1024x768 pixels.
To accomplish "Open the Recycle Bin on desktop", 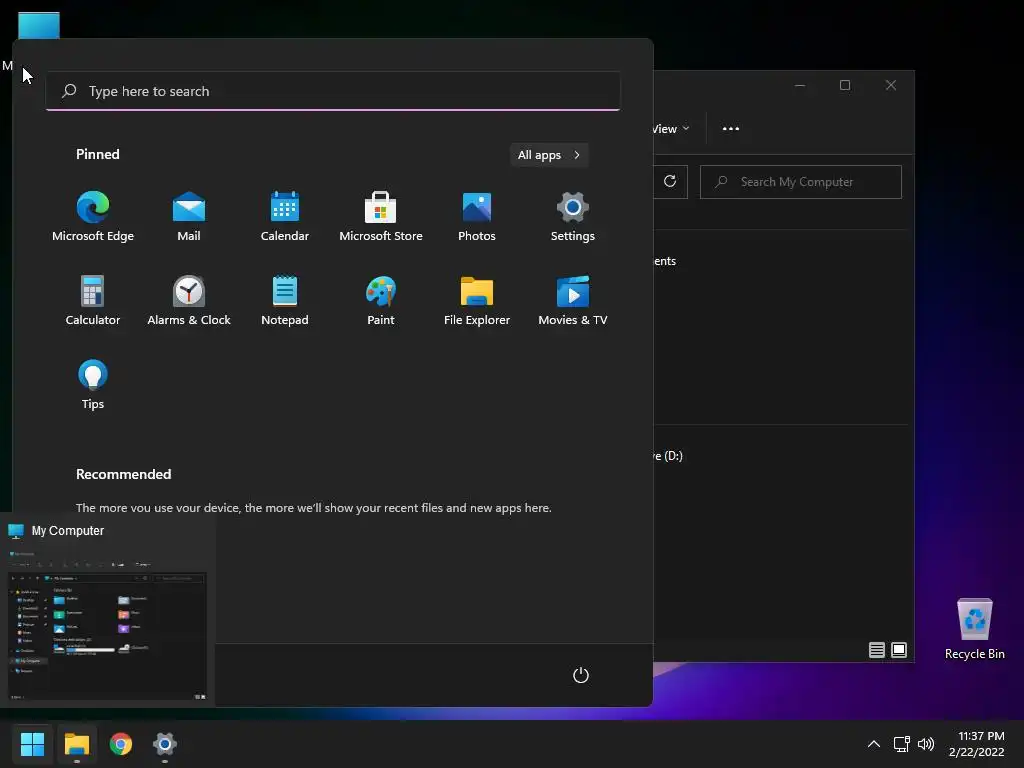I will click(974, 628).
